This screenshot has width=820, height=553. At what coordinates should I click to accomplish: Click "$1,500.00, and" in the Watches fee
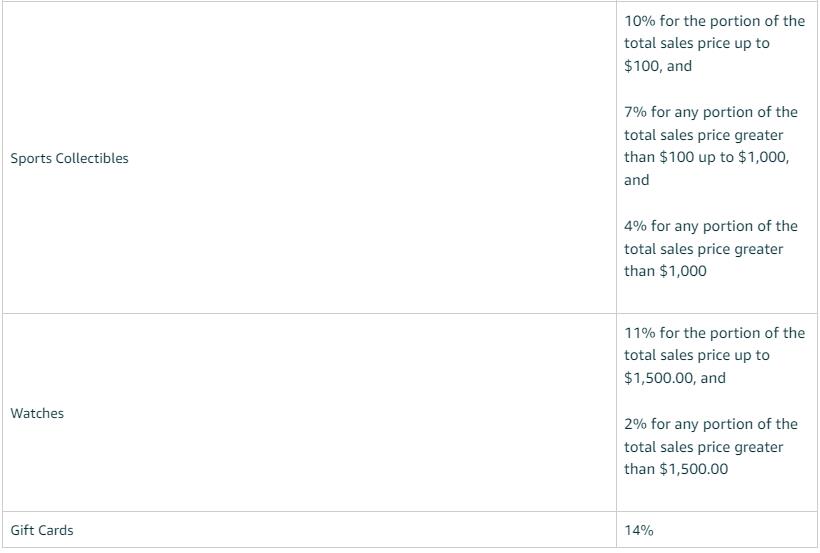coord(675,378)
